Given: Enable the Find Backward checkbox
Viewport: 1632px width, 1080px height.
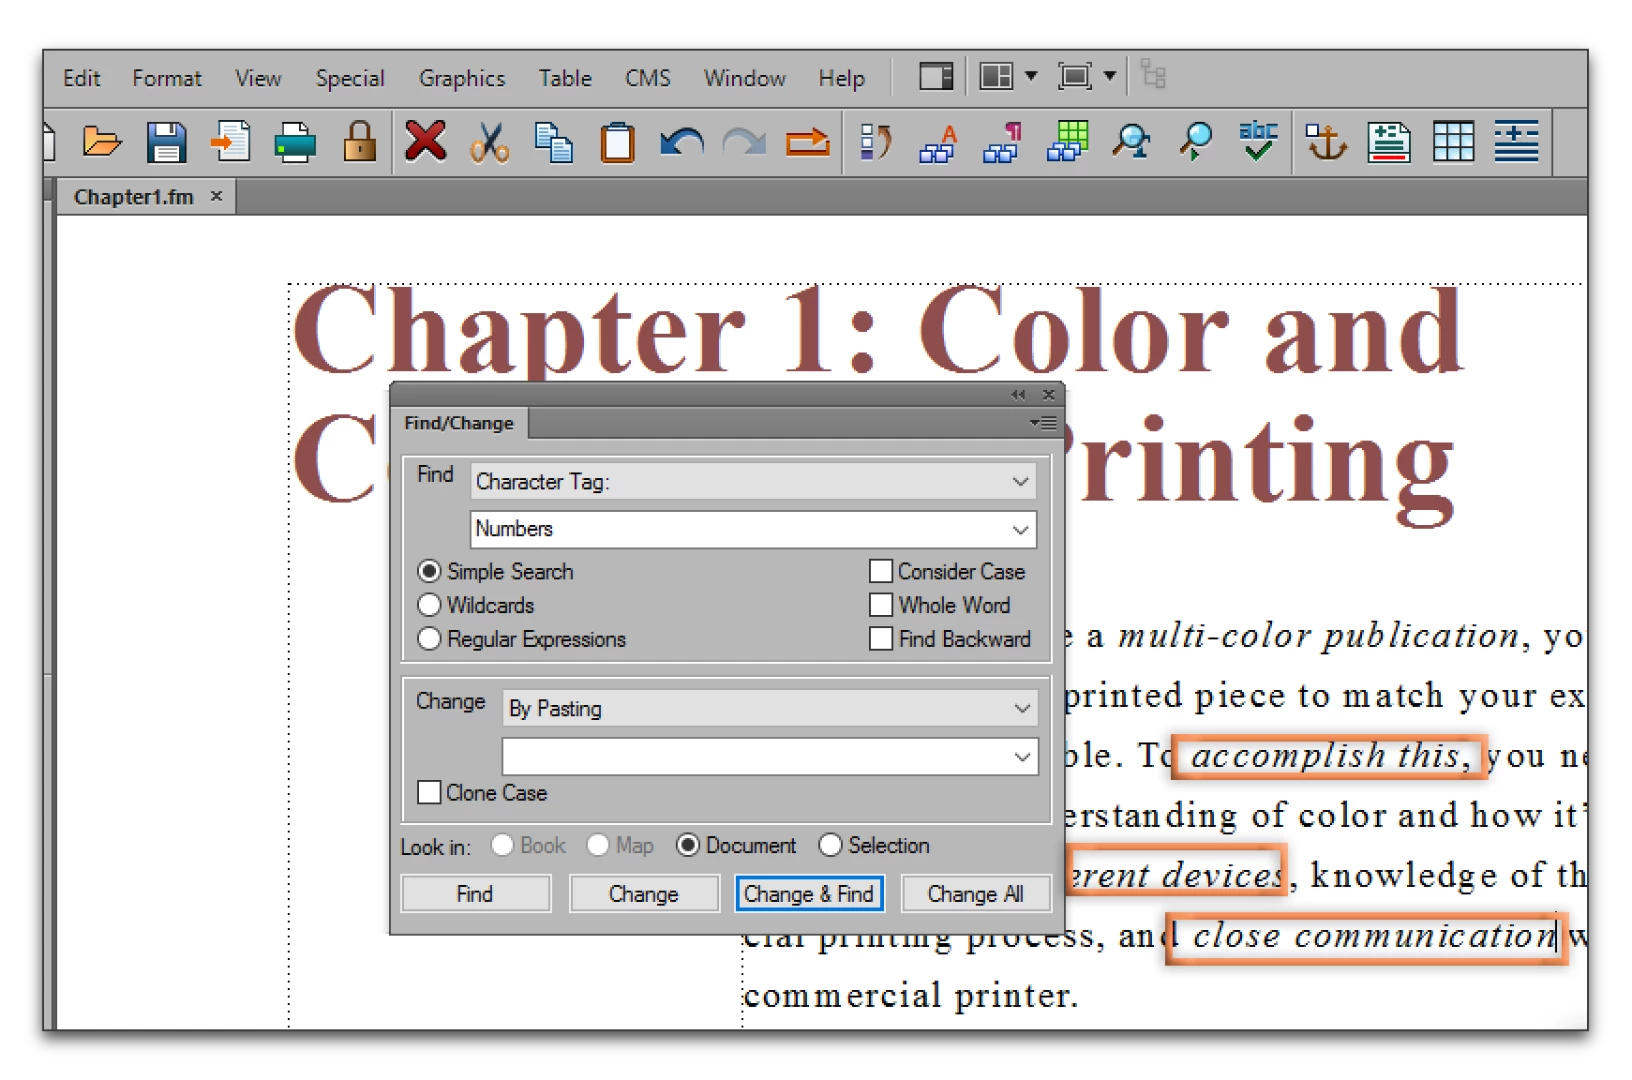Looking at the screenshot, I should click(881, 639).
